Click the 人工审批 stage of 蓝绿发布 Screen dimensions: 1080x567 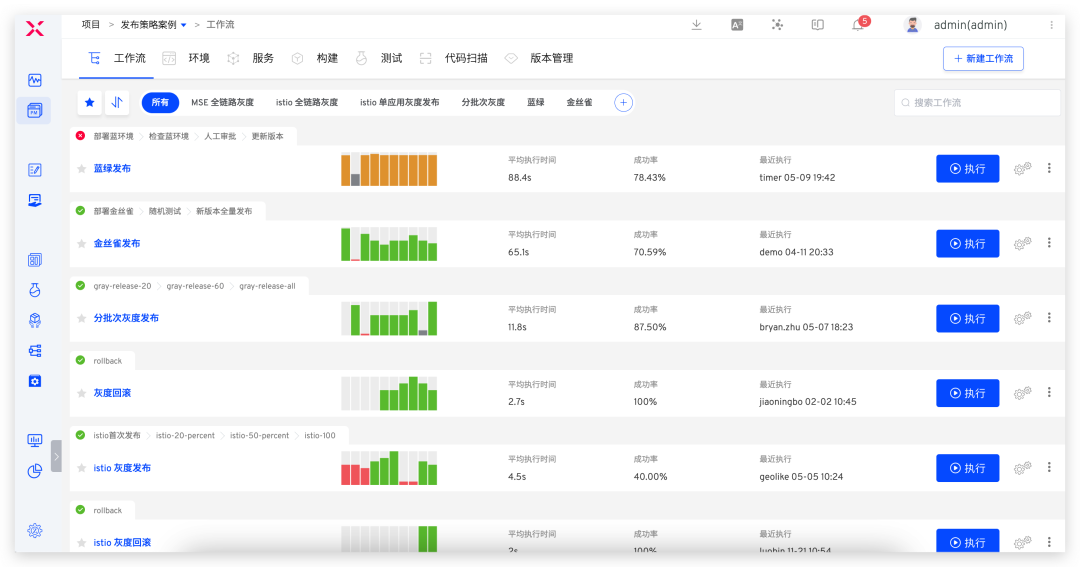[x=220, y=136]
